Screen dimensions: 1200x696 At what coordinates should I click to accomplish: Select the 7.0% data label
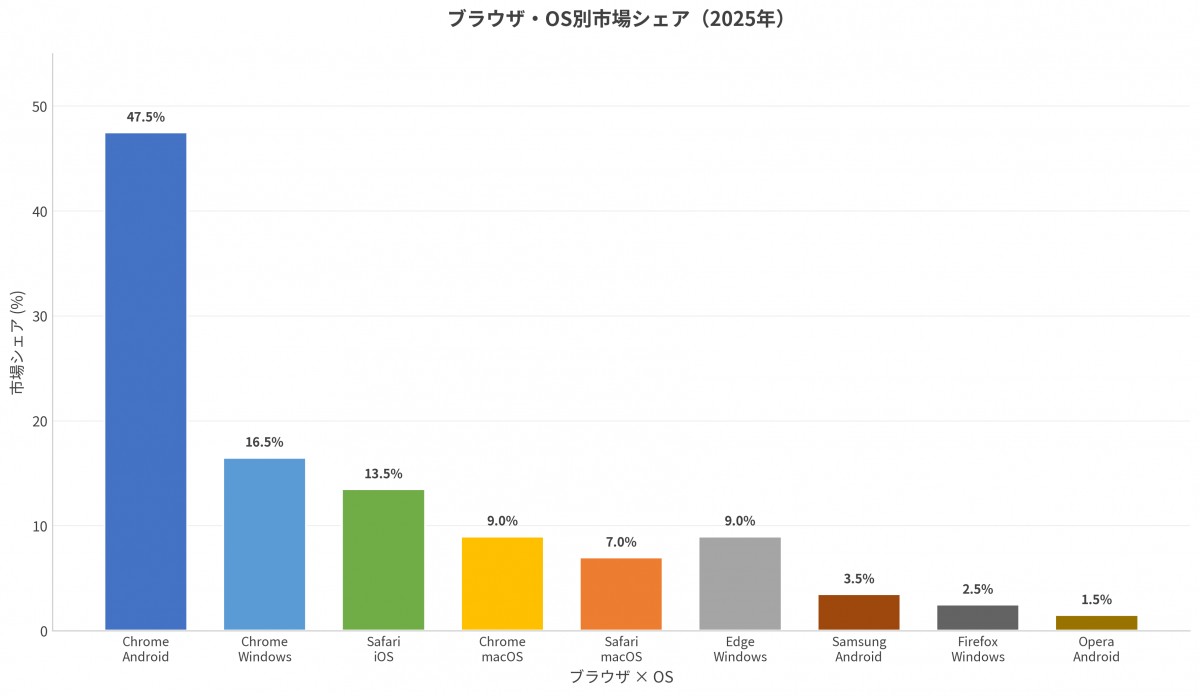coord(621,542)
